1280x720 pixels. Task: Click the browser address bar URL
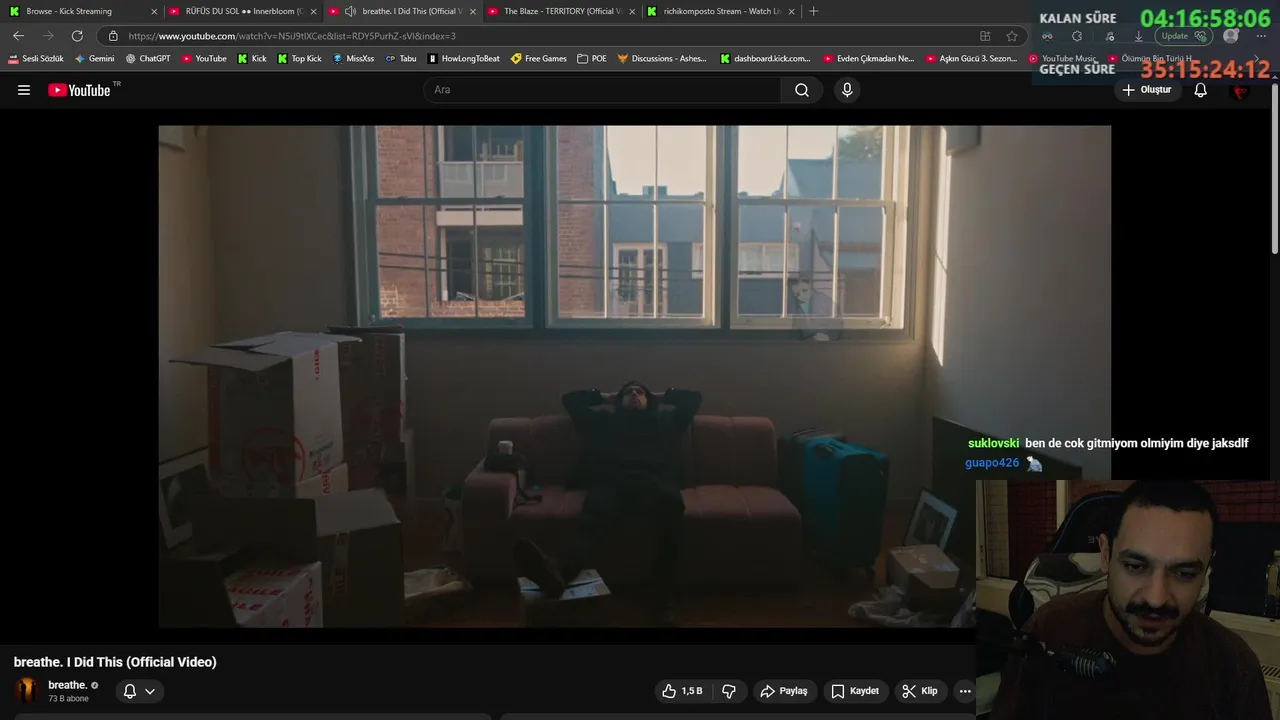(x=292, y=36)
